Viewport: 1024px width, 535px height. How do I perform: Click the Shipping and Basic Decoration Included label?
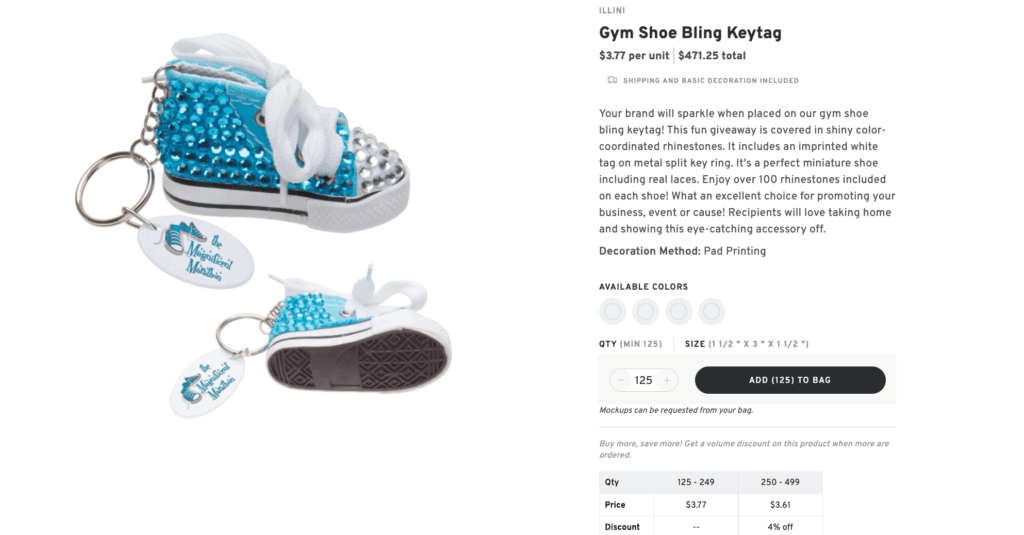coord(710,80)
